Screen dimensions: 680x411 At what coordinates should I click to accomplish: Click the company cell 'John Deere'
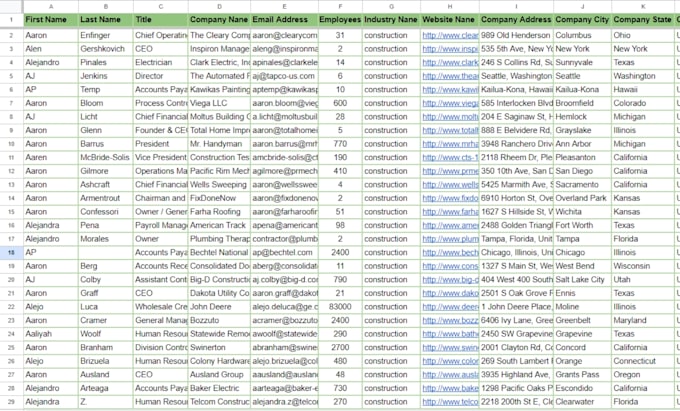219,307
